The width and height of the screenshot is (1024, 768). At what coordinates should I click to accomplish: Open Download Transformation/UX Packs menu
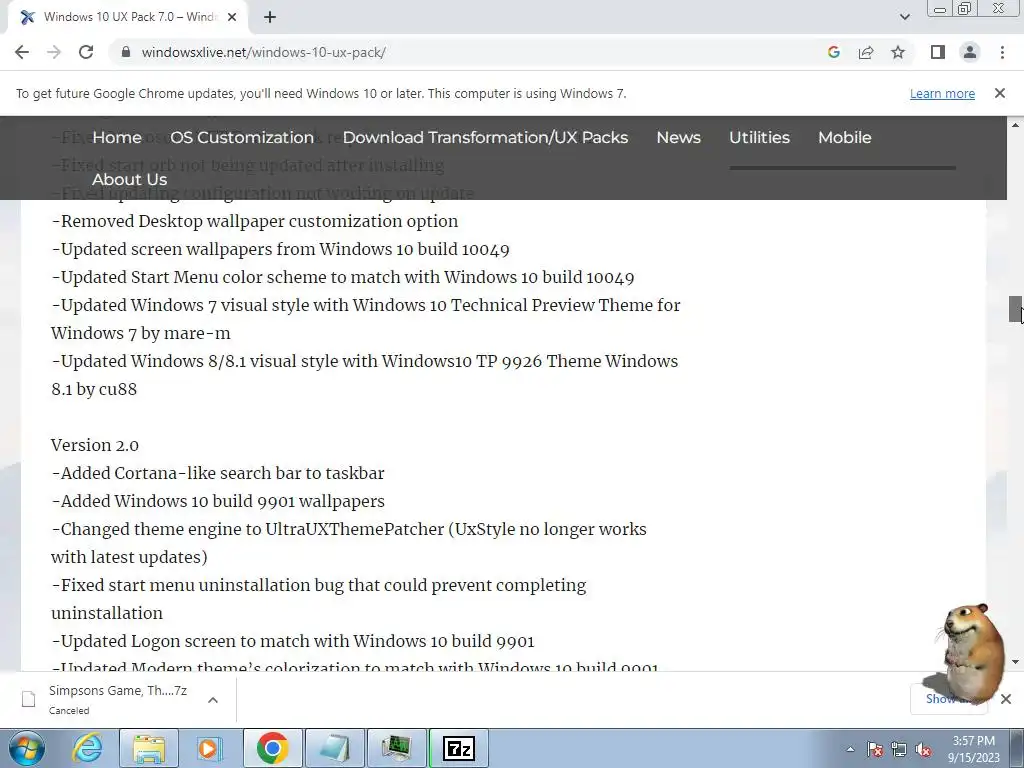click(485, 137)
